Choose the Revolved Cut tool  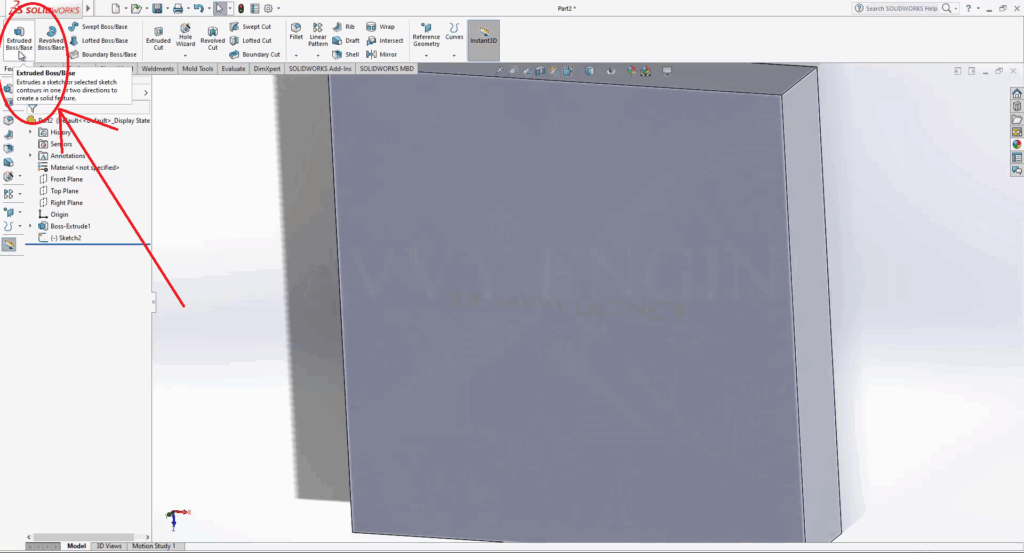(x=212, y=37)
